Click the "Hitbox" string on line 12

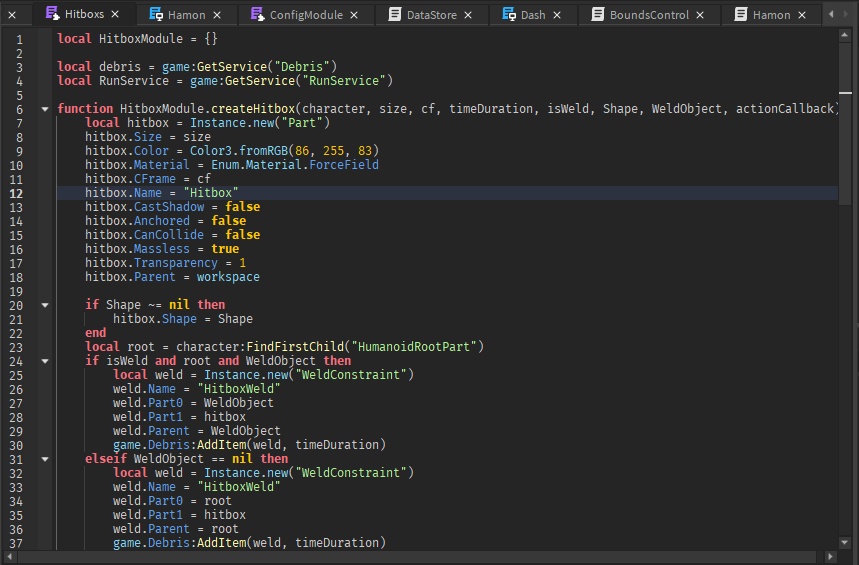pyautogui.click(x=211, y=193)
